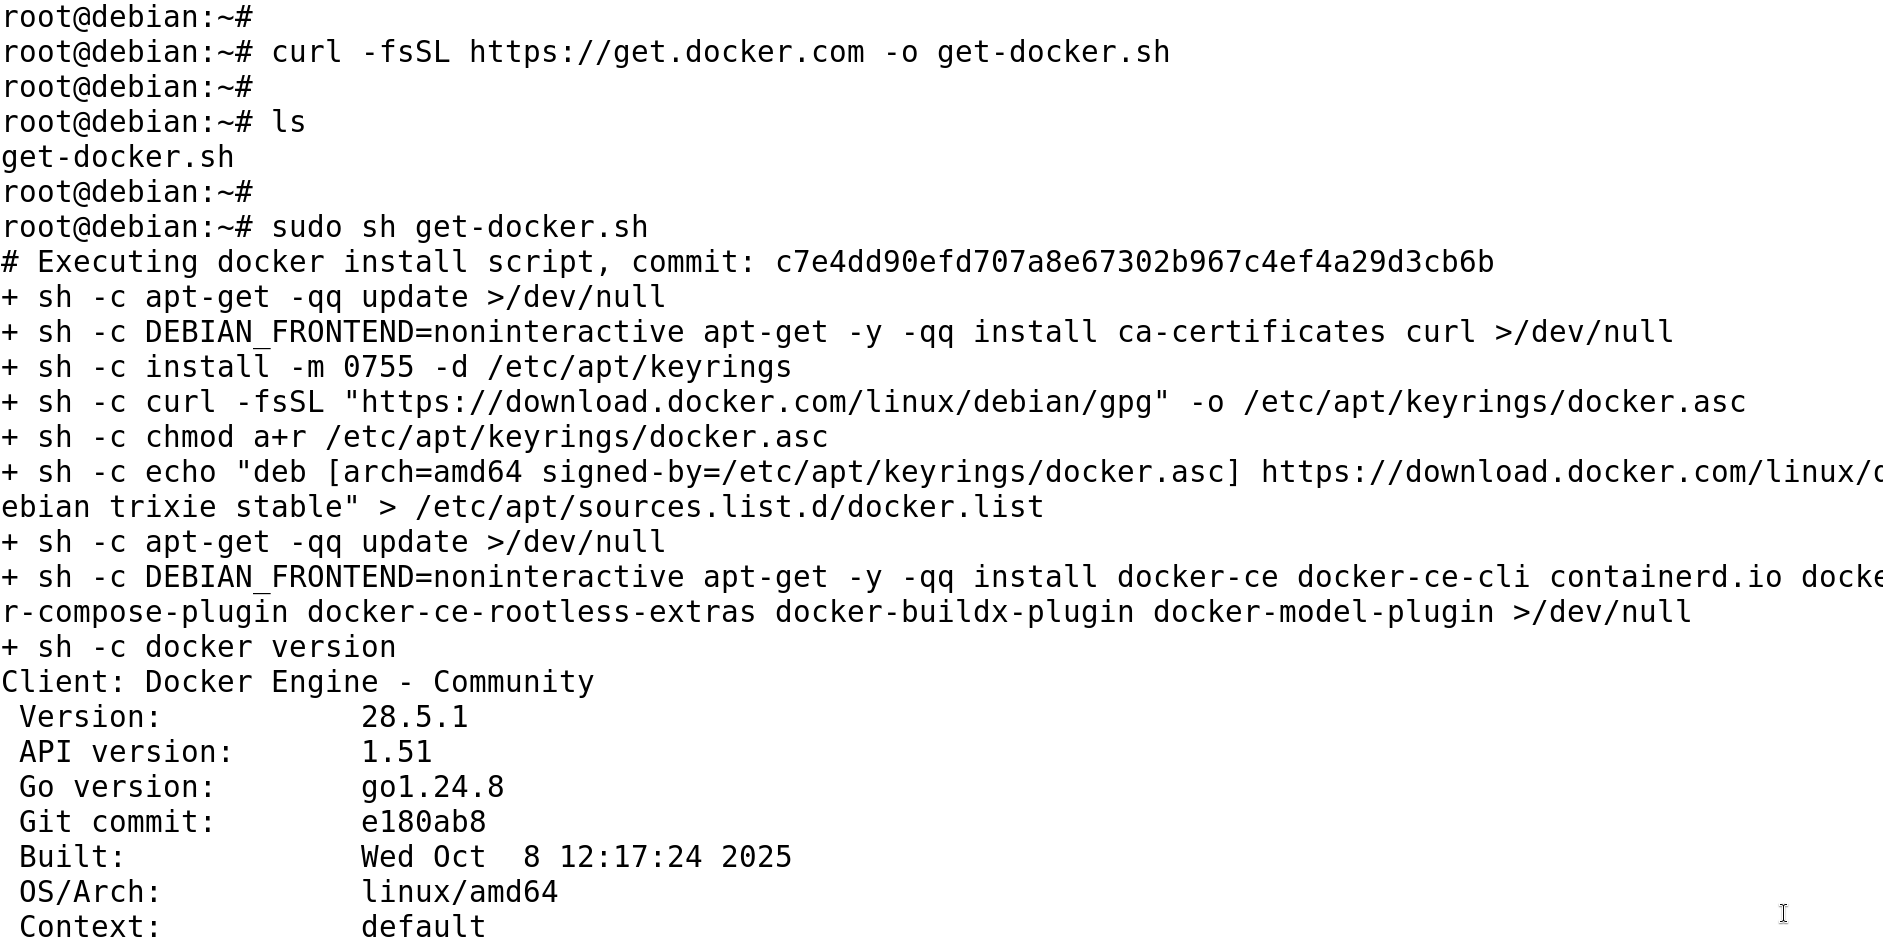Click the docker-model-plugin package name
Image resolution: width=1883 pixels, height=948 pixels.
tap(1323, 612)
